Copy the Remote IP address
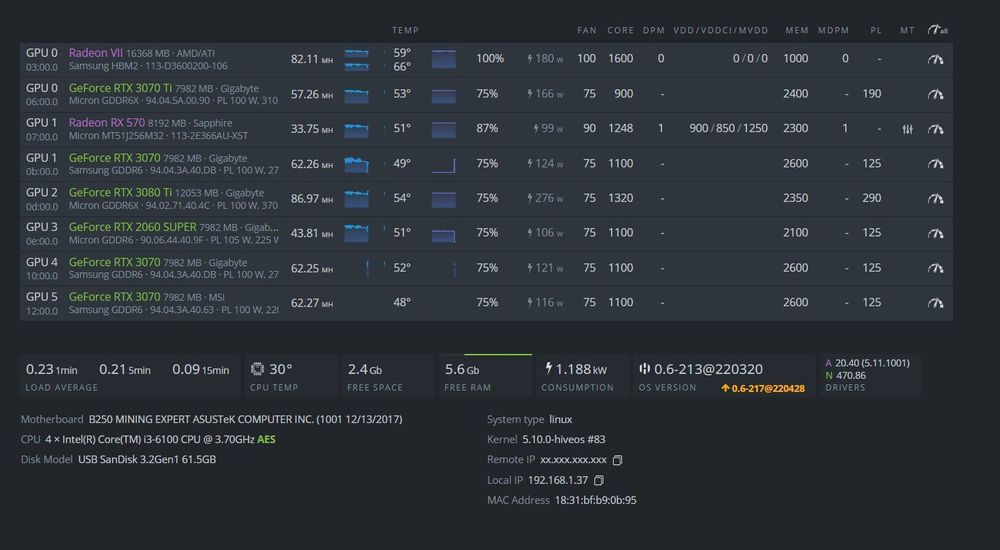 pyautogui.click(x=617, y=460)
